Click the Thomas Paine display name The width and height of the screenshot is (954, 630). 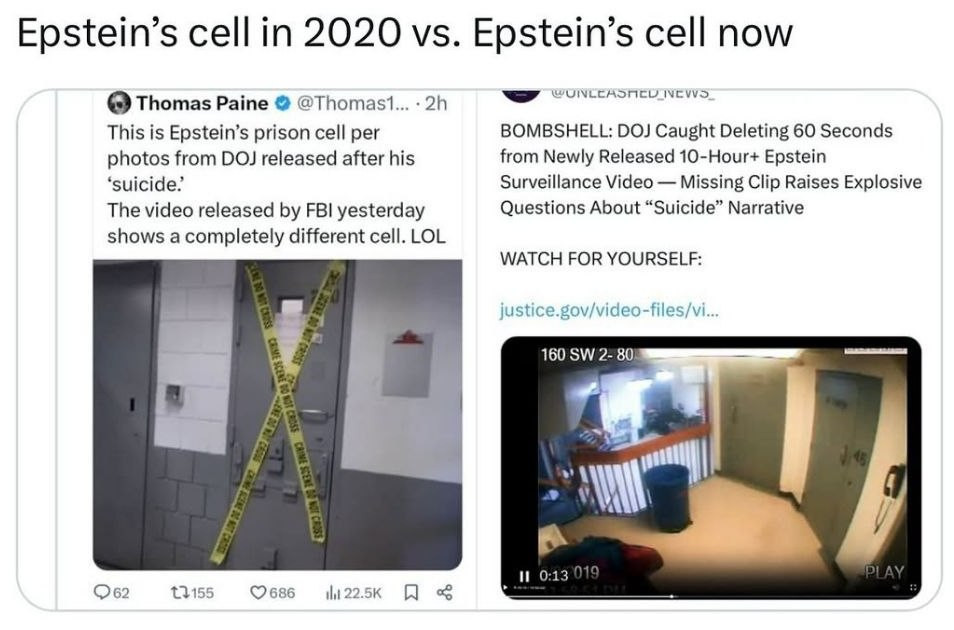click(202, 103)
